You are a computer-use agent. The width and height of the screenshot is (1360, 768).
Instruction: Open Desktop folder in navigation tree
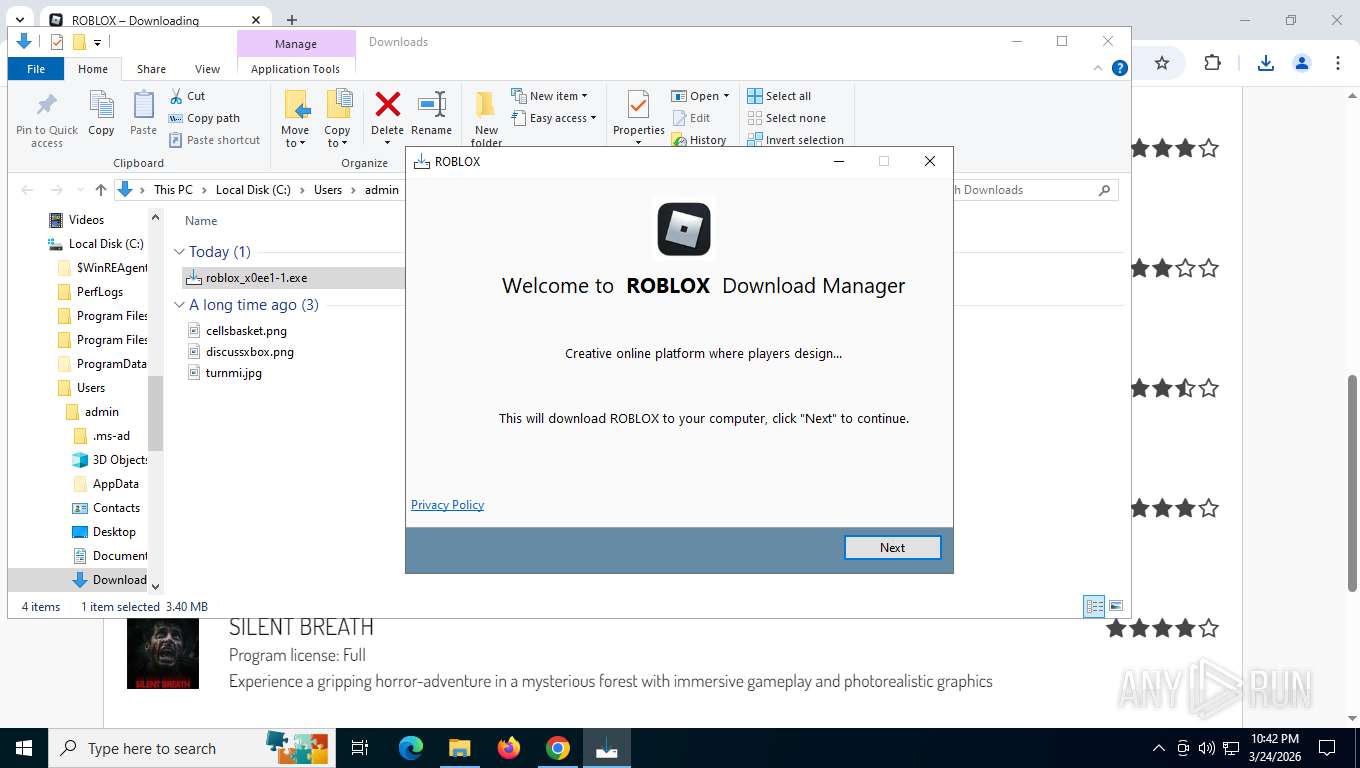pyautogui.click(x=114, y=532)
